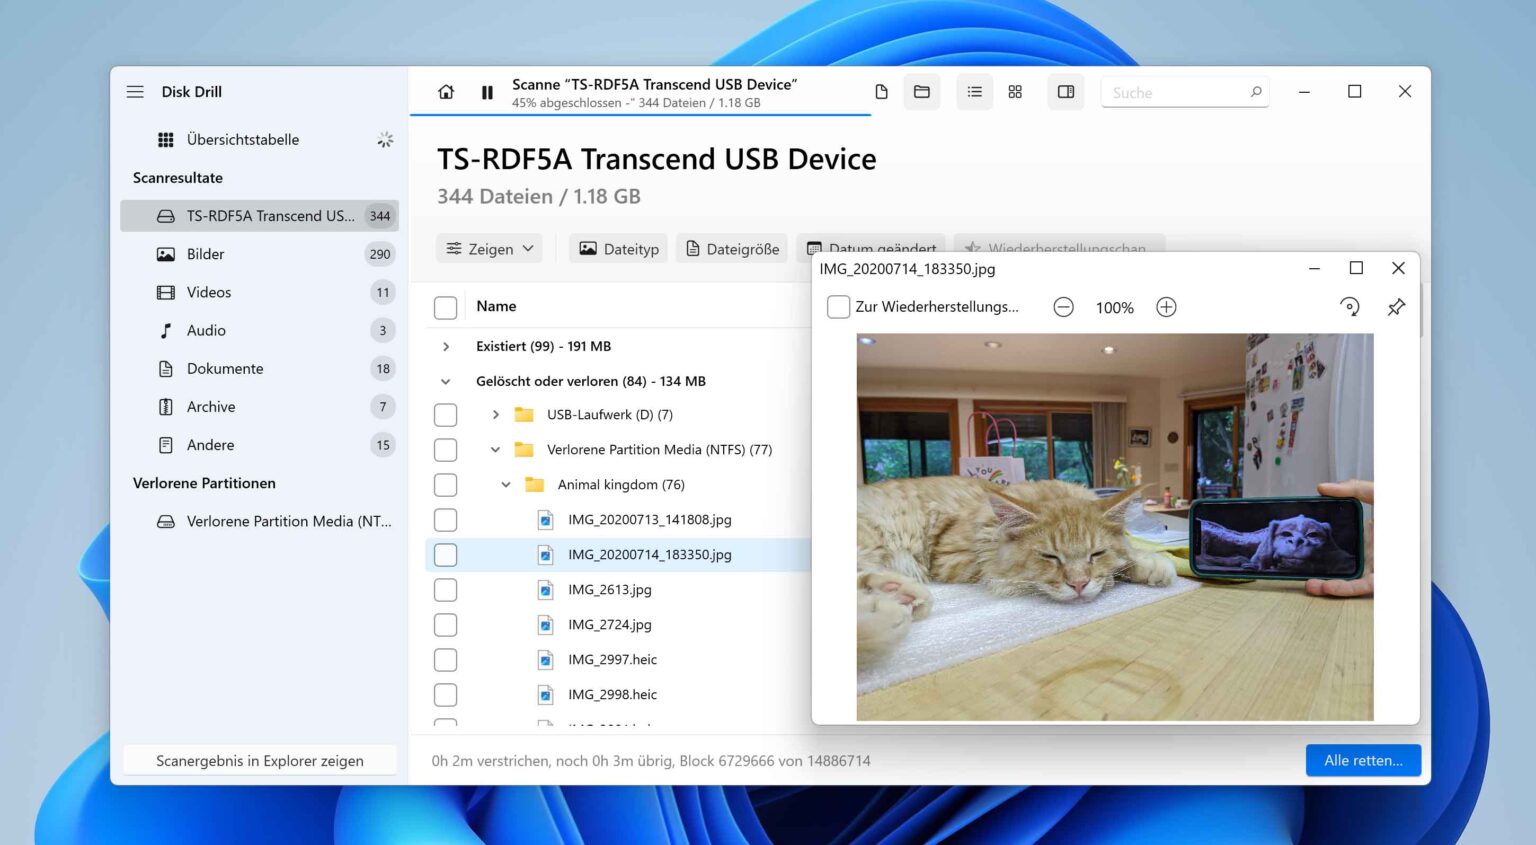Open the hamburger menu beside Disk Drill
Image resolution: width=1536 pixels, height=845 pixels.
tap(135, 92)
